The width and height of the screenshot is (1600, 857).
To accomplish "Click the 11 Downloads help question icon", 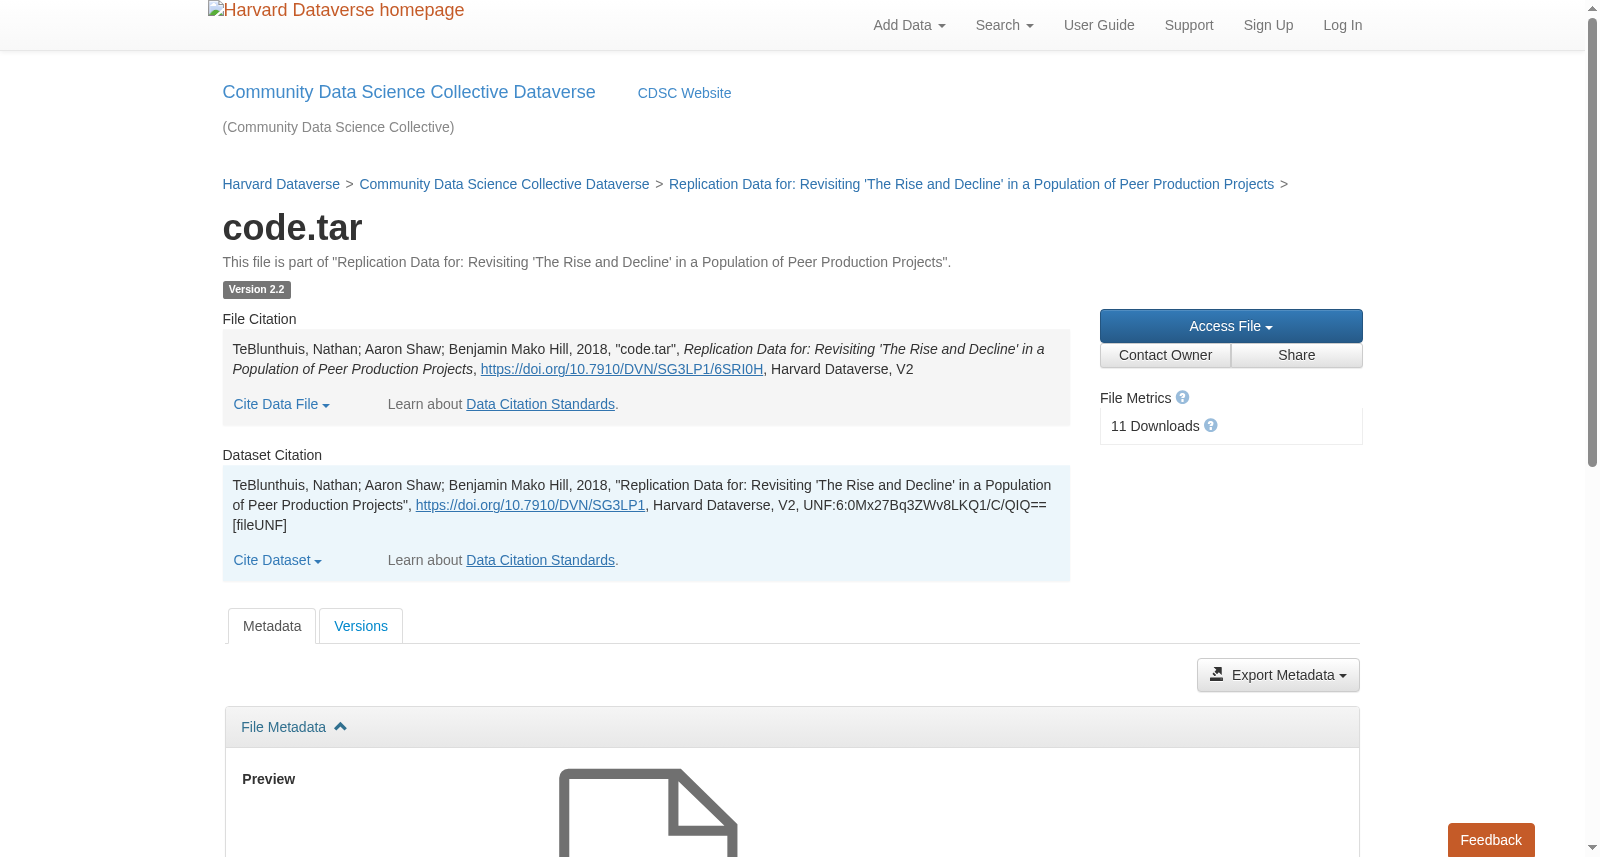I will click(1211, 425).
